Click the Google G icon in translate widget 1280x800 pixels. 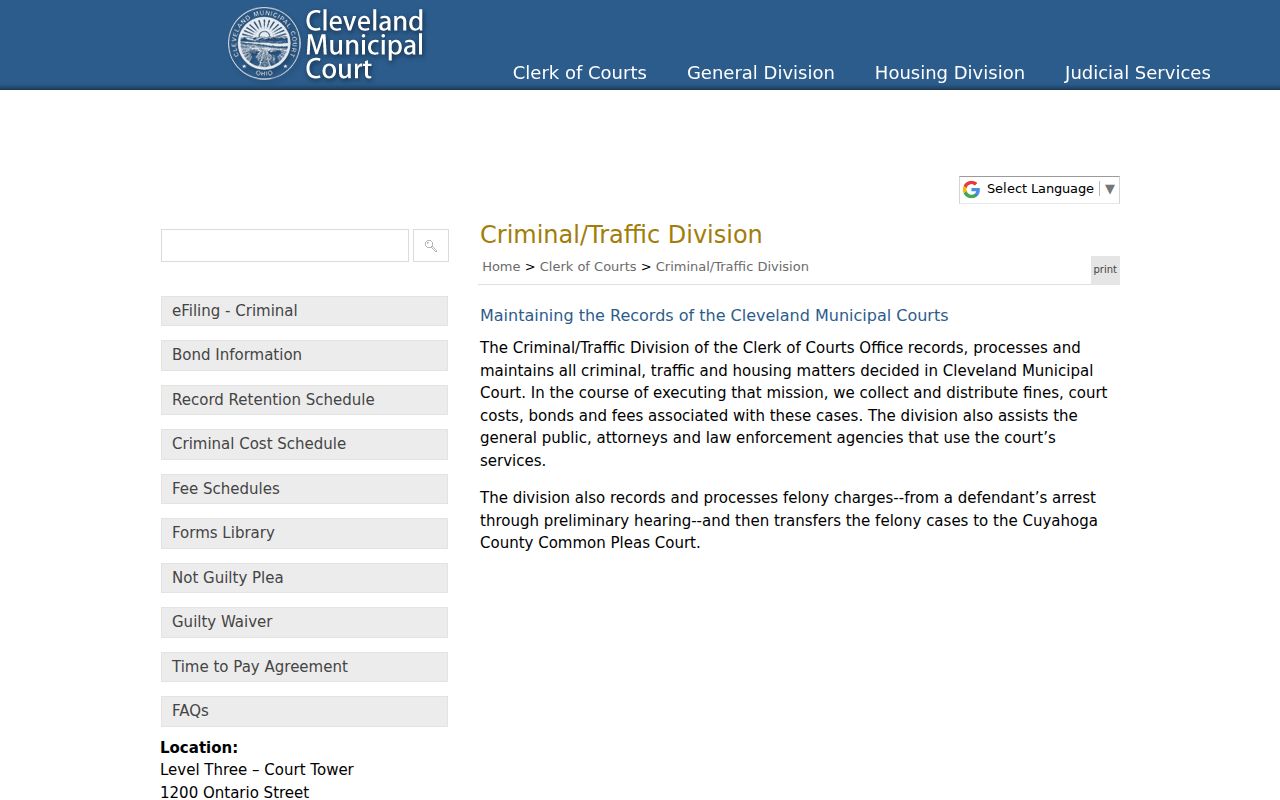[971, 189]
